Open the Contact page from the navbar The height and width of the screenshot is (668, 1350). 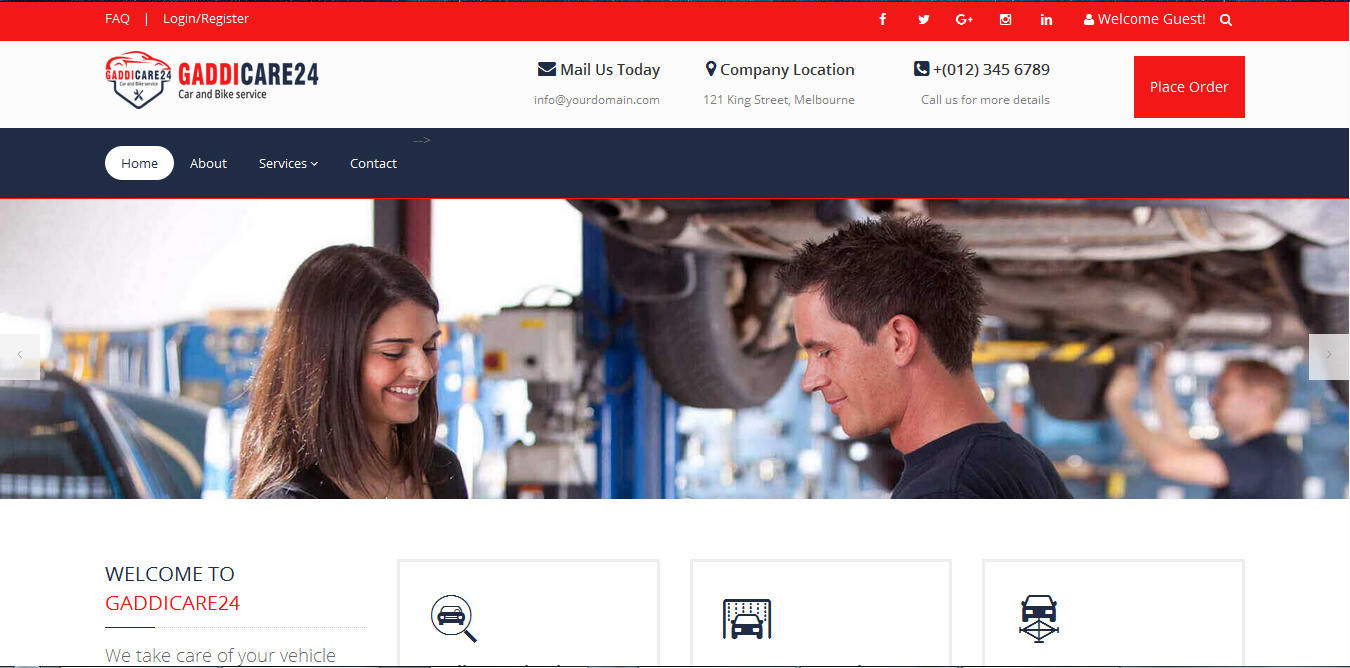pos(373,163)
